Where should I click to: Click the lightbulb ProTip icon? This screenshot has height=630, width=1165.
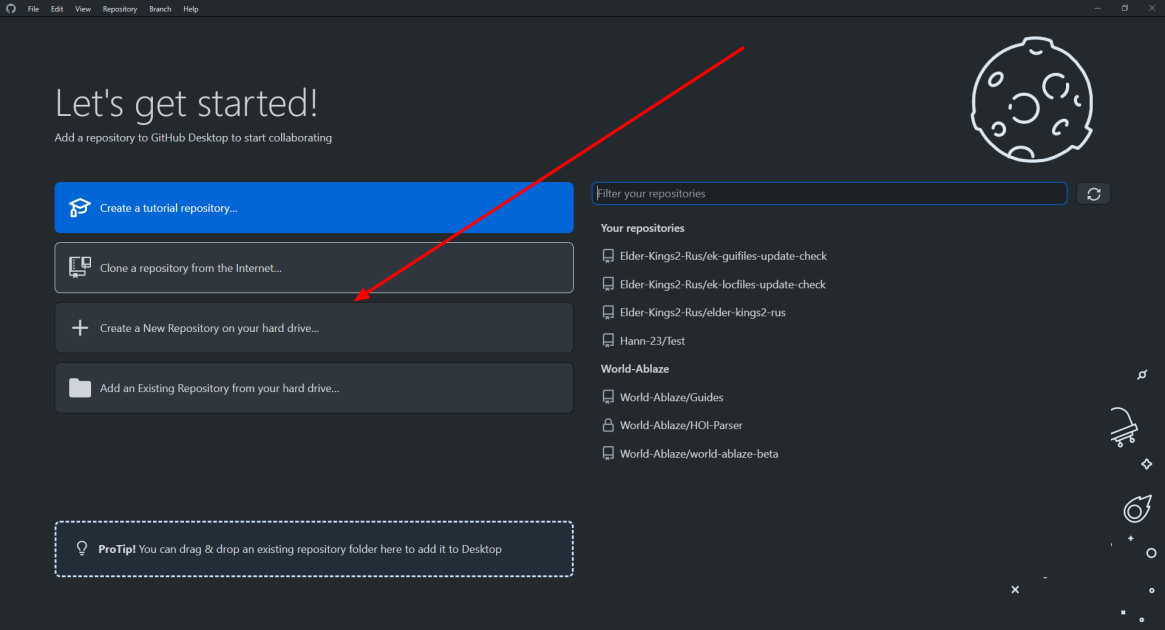[82, 548]
